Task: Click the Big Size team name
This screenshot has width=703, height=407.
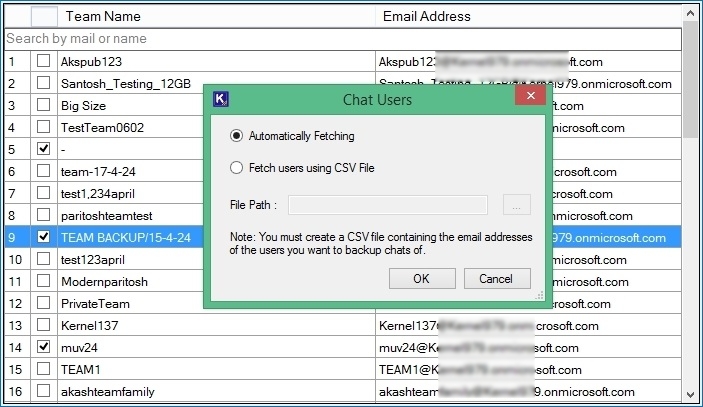Action: pos(83,106)
